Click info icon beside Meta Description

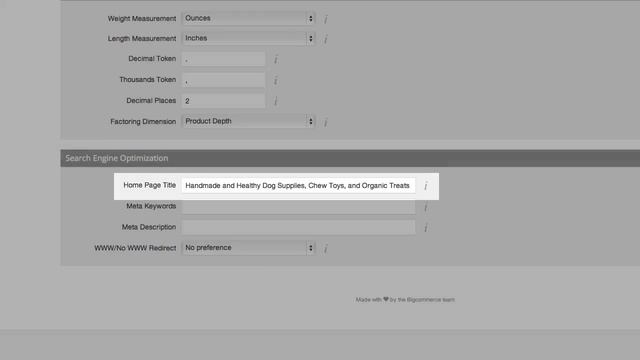point(426,228)
